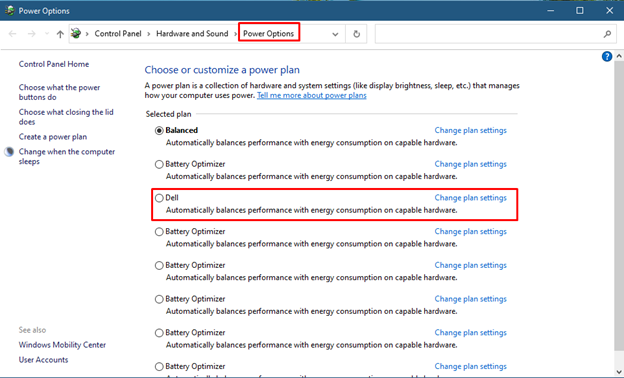Open Choose what the power buttons do
This screenshot has width=624, height=378.
pyautogui.click(x=59, y=92)
